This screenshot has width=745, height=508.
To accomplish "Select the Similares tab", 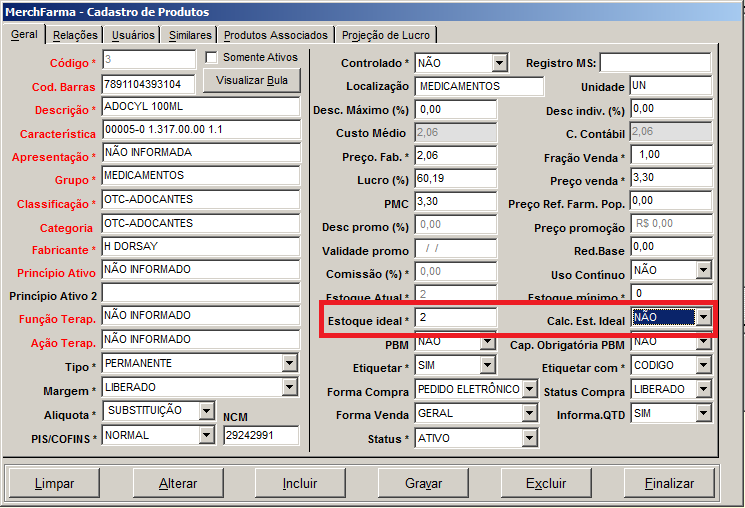I will [190, 35].
